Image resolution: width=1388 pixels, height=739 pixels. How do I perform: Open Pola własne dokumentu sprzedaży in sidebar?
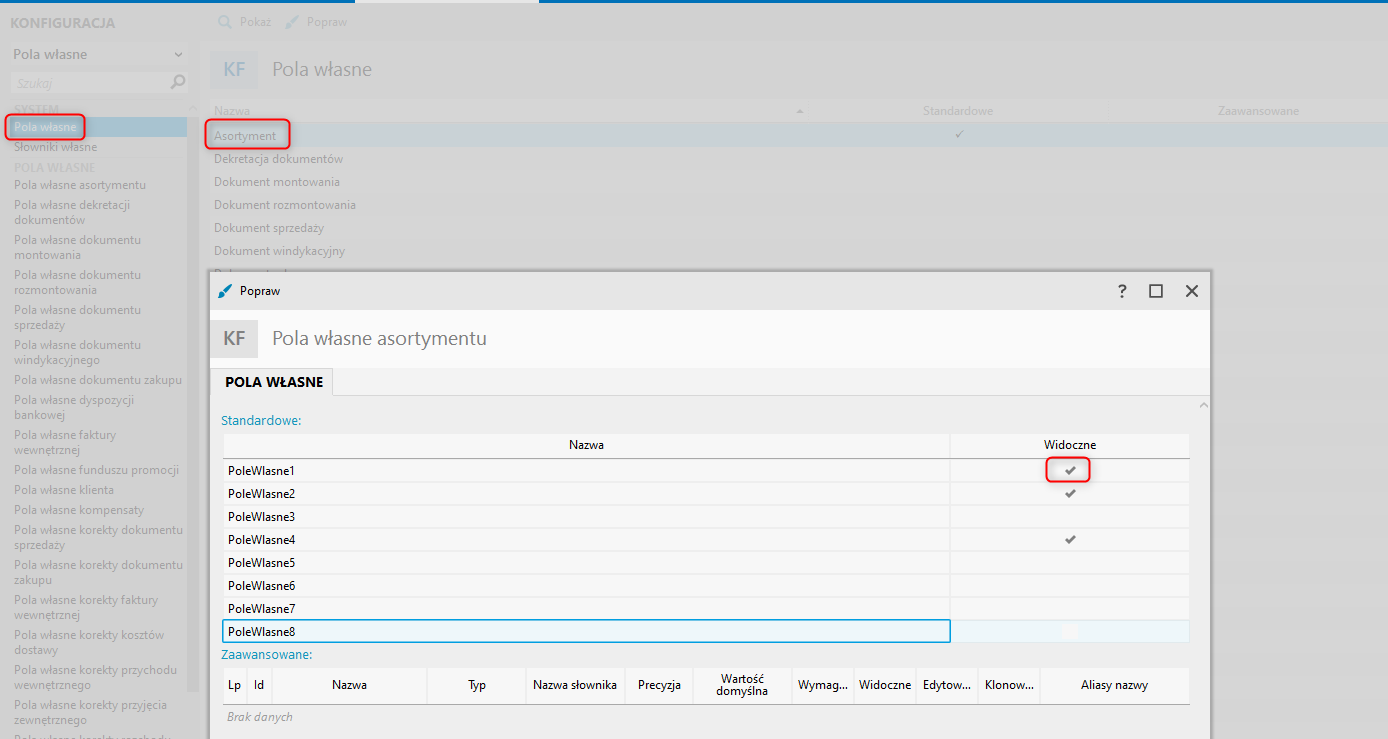77,317
